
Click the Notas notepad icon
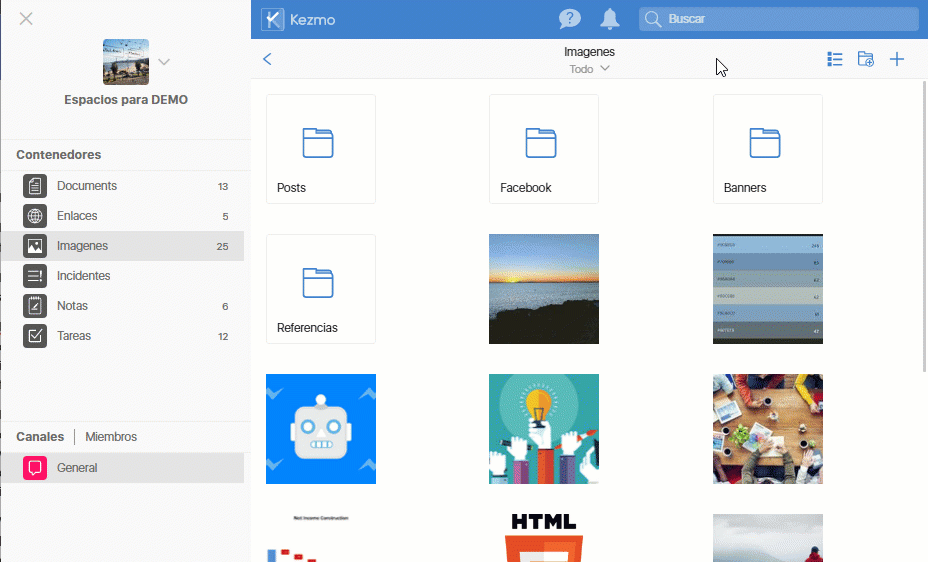click(35, 306)
